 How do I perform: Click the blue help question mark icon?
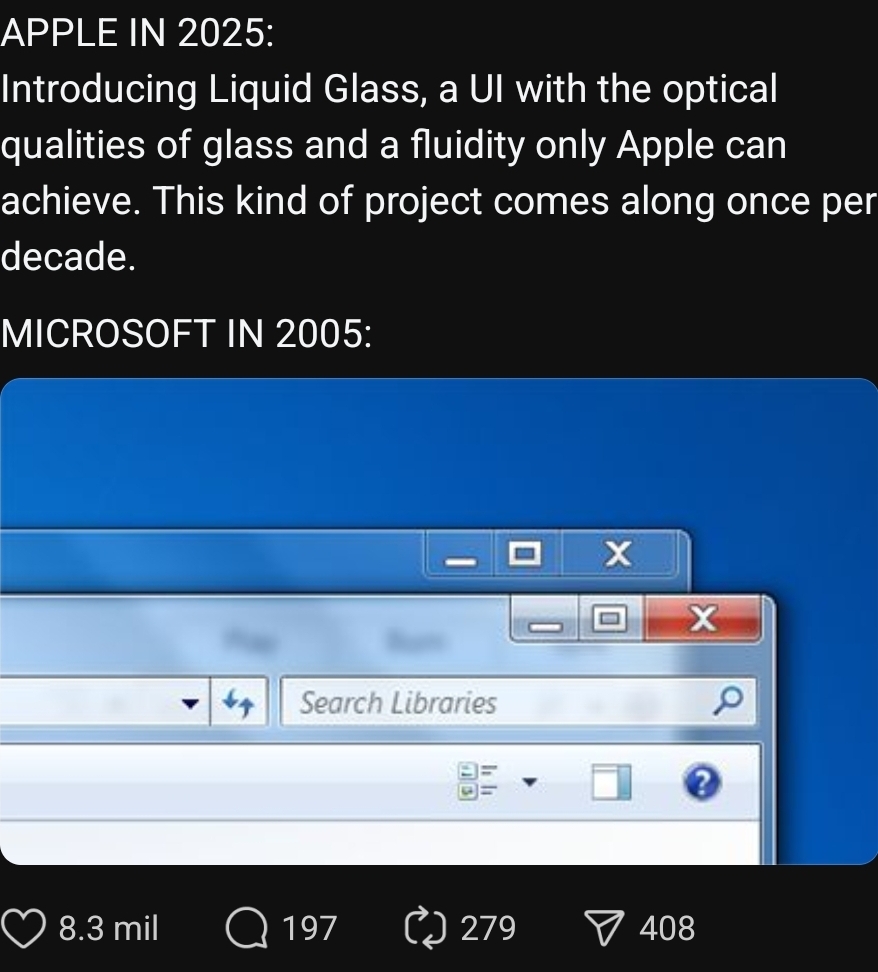tap(702, 782)
